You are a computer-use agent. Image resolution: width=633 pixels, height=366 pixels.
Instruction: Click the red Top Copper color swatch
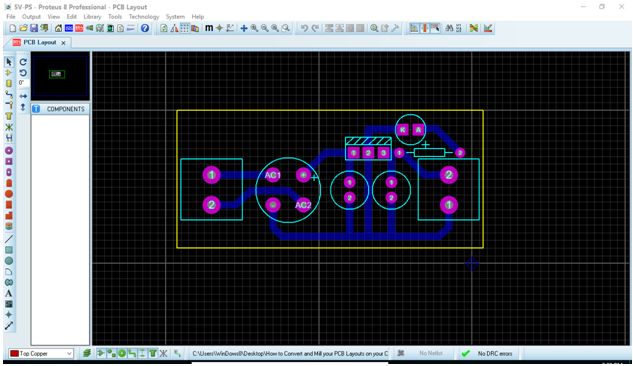[14, 353]
